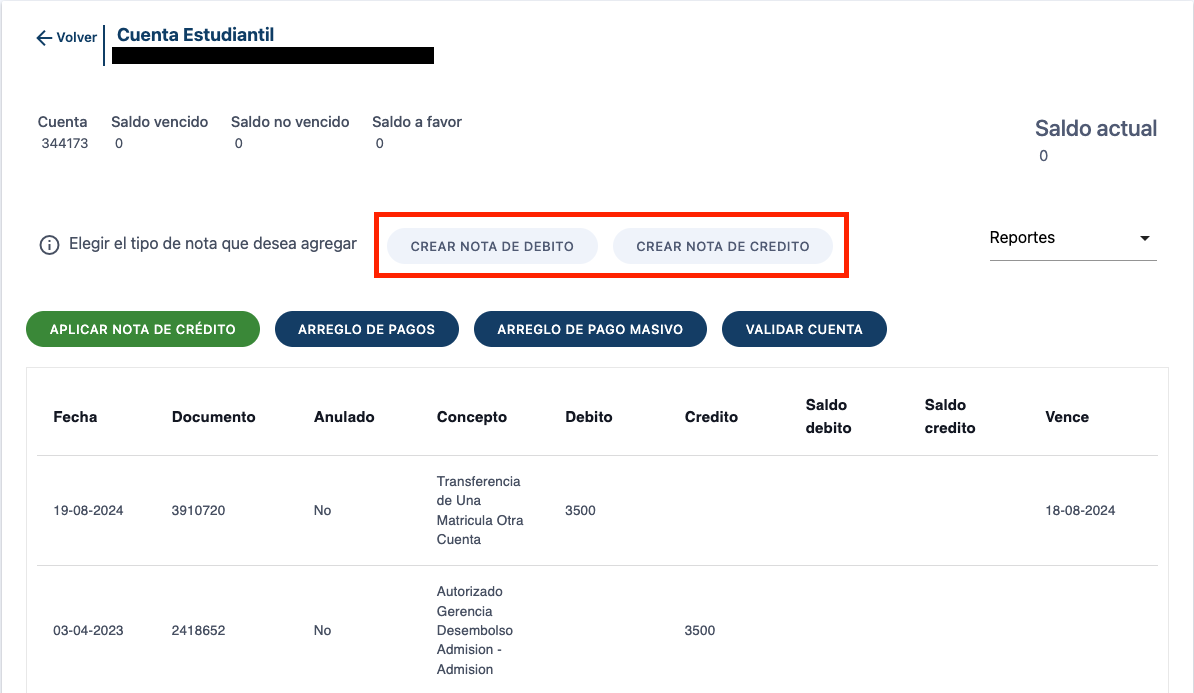Click the Concepto column header

tap(471, 417)
